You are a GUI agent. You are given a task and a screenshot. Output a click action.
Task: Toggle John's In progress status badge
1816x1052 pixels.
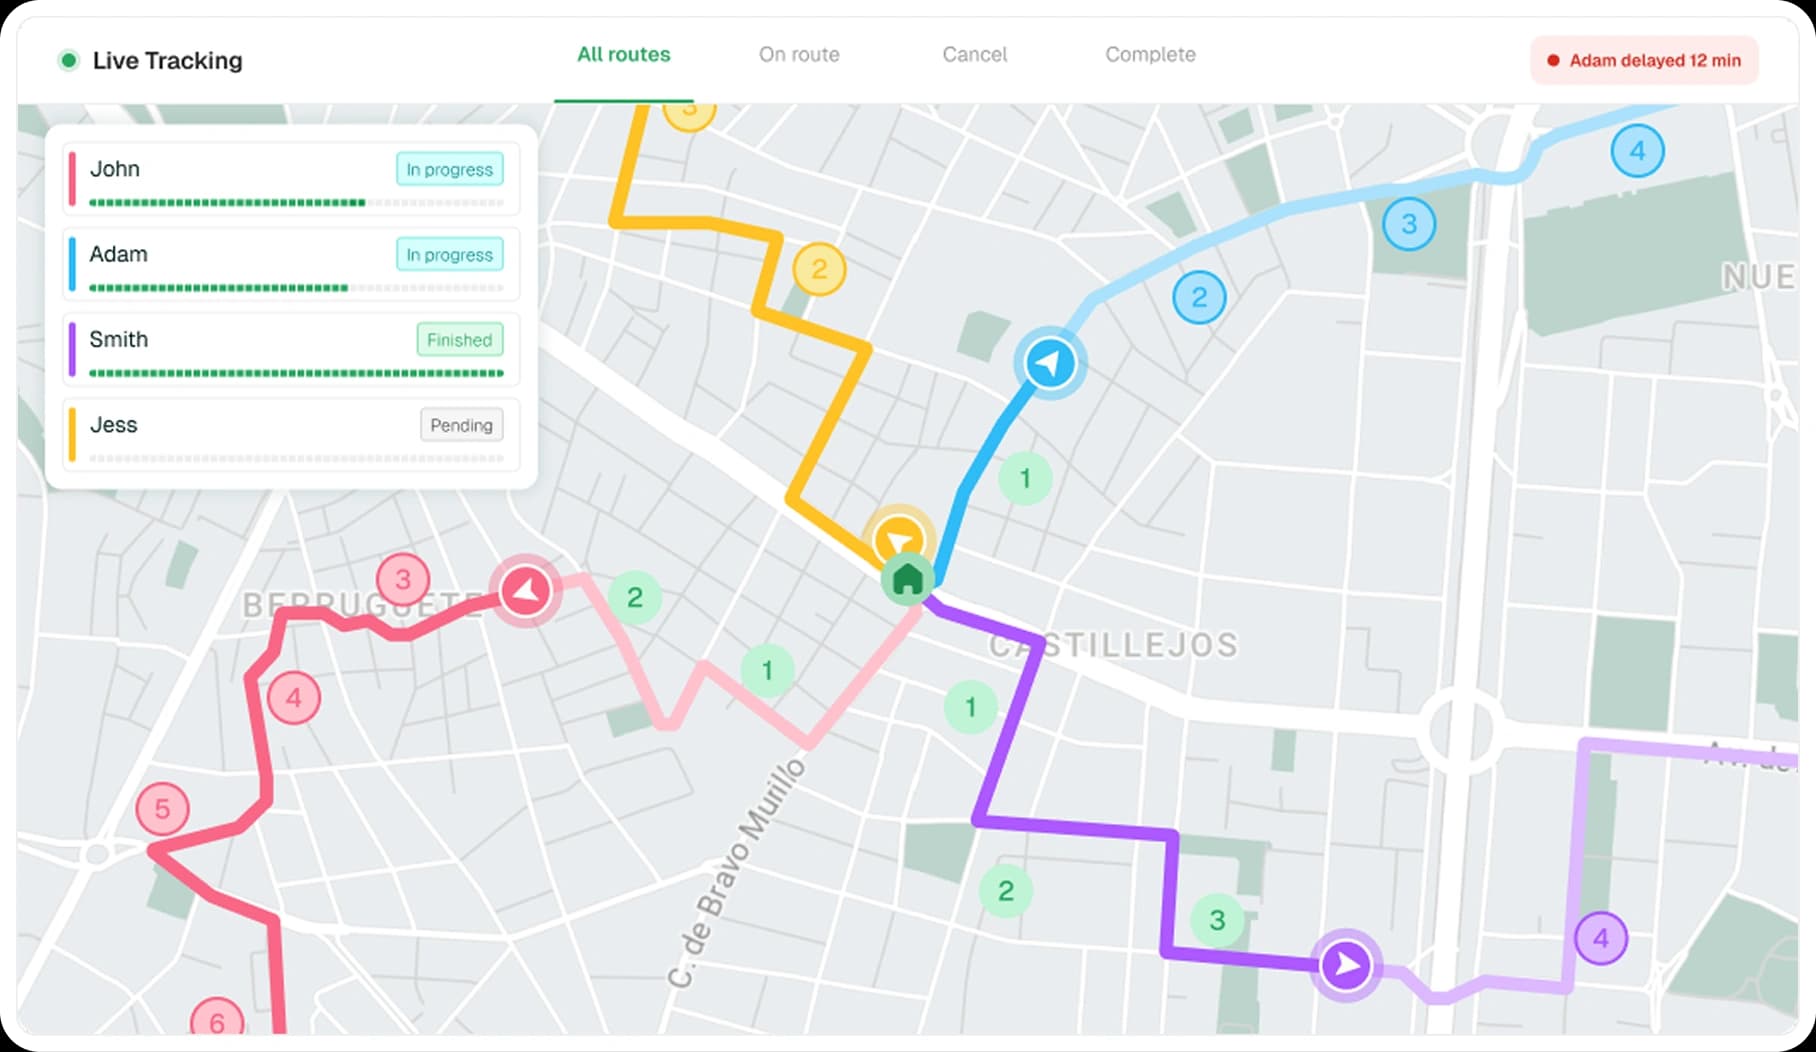pos(449,170)
